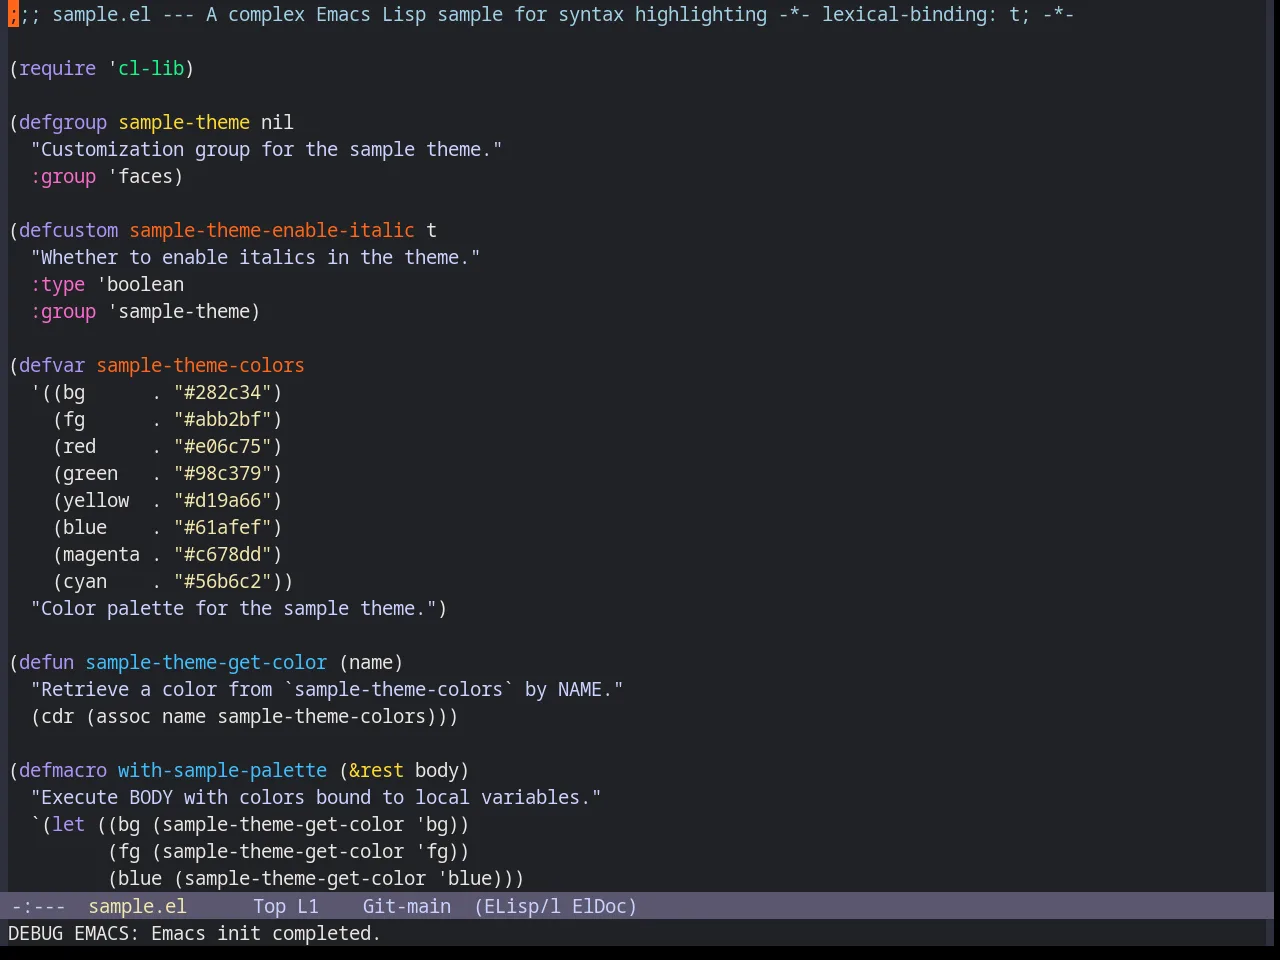Click the "#d19a66" color string
The height and width of the screenshot is (960, 1280).
(x=222, y=500)
